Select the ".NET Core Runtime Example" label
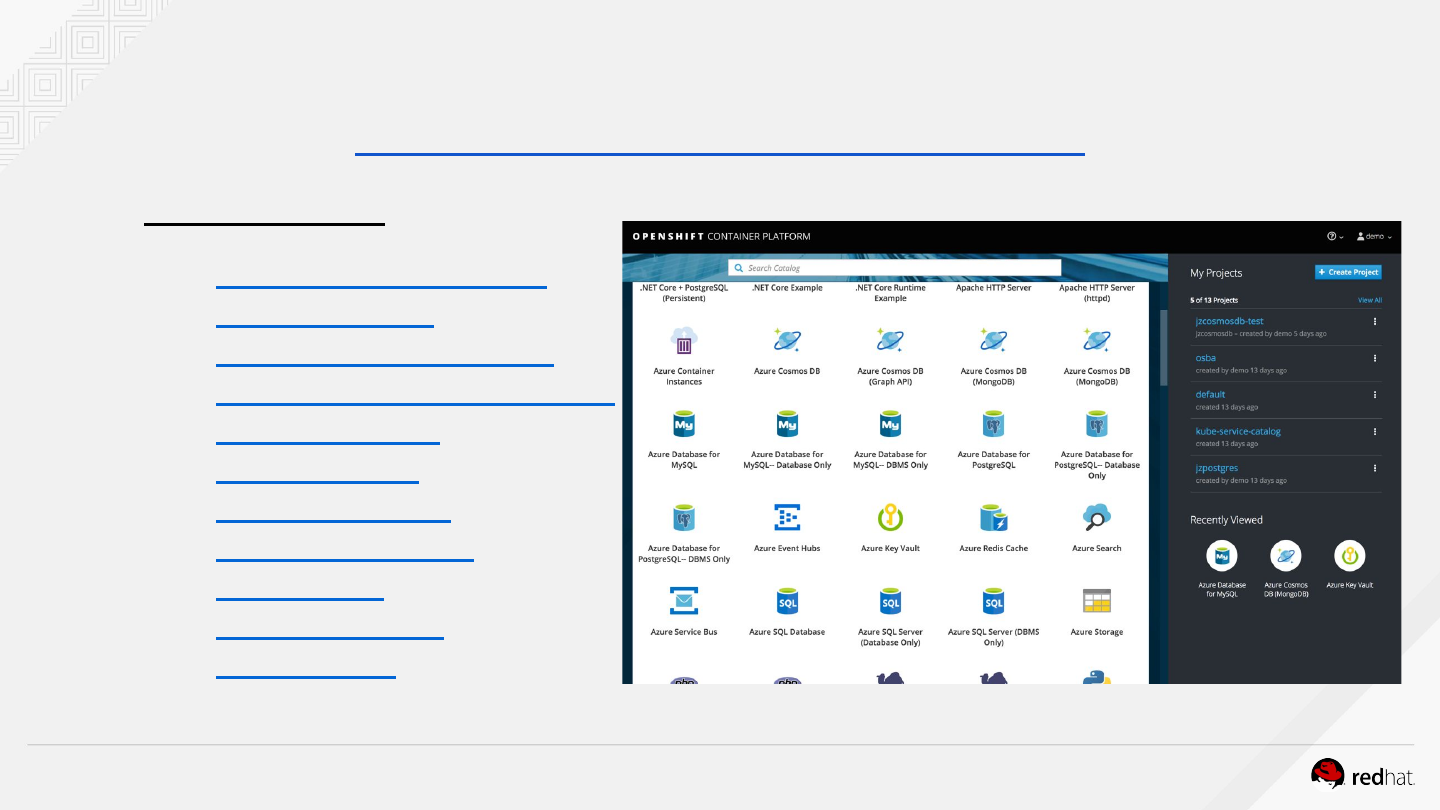The height and width of the screenshot is (810, 1440). [x=890, y=293]
